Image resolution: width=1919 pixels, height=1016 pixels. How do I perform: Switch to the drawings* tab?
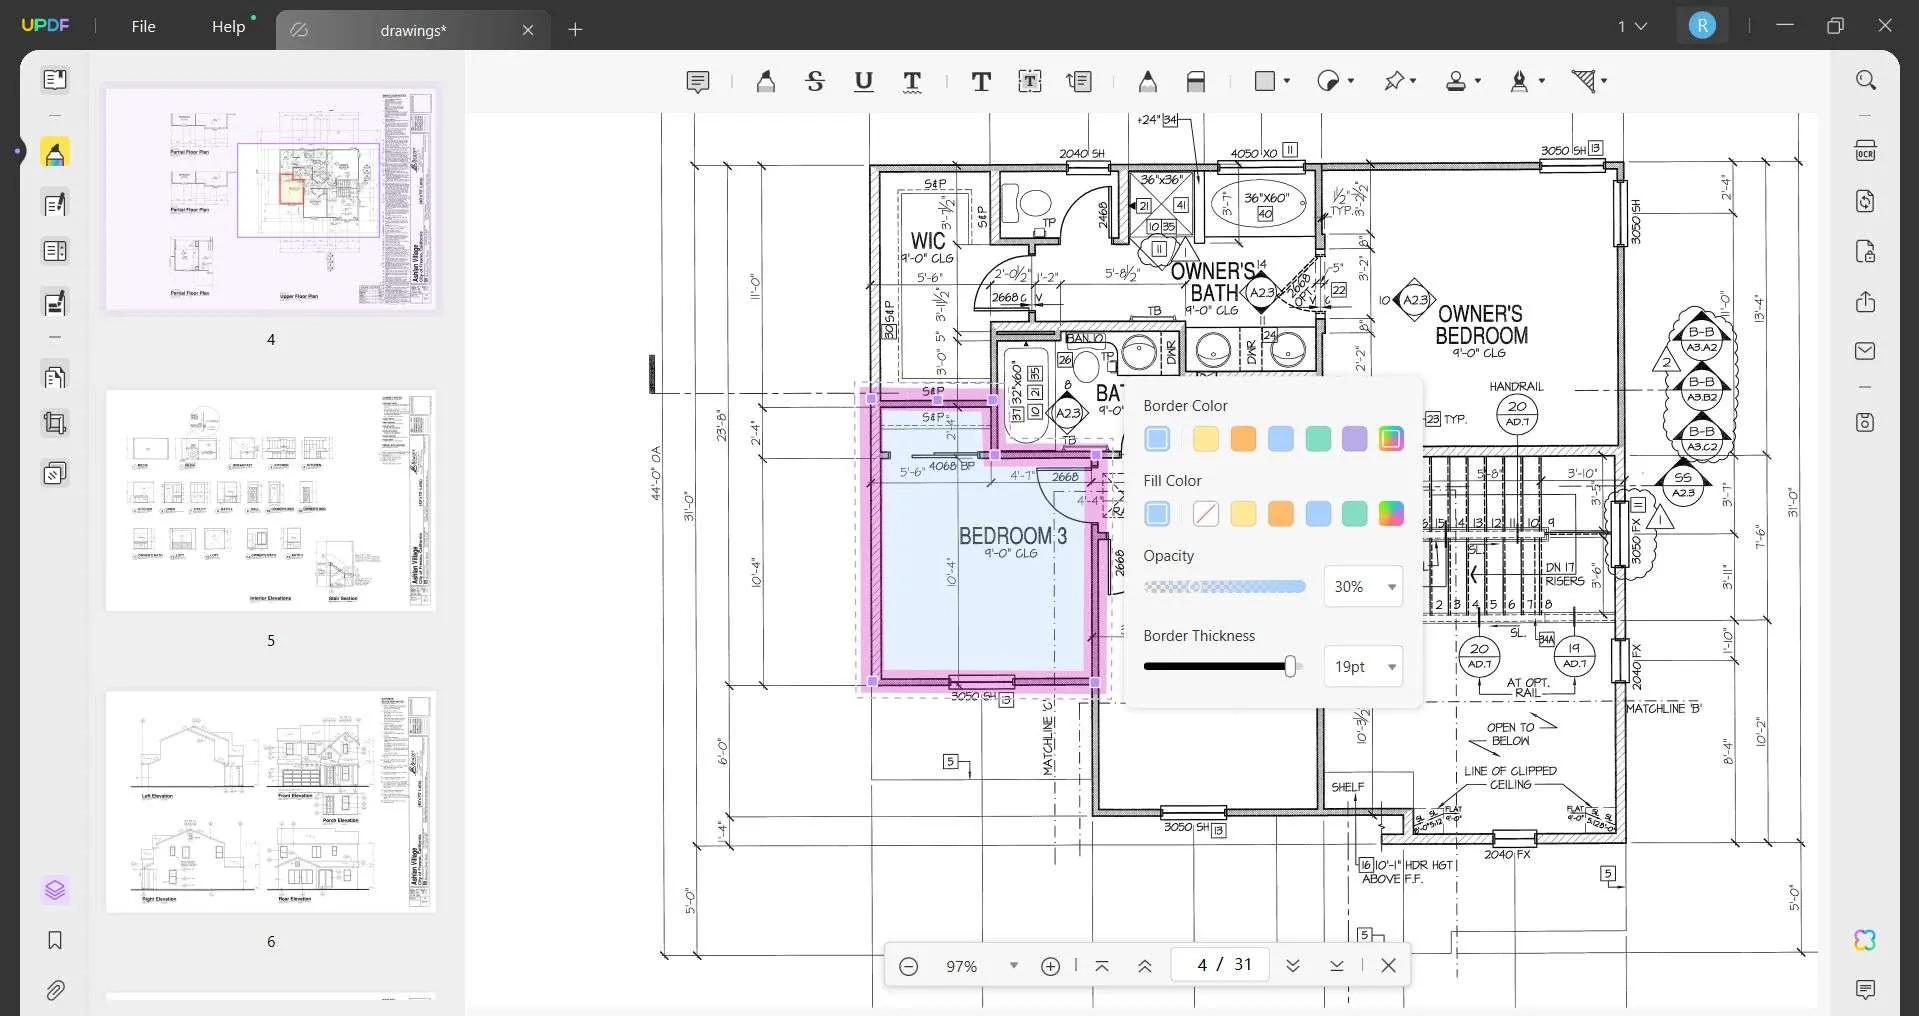[x=413, y=30]
